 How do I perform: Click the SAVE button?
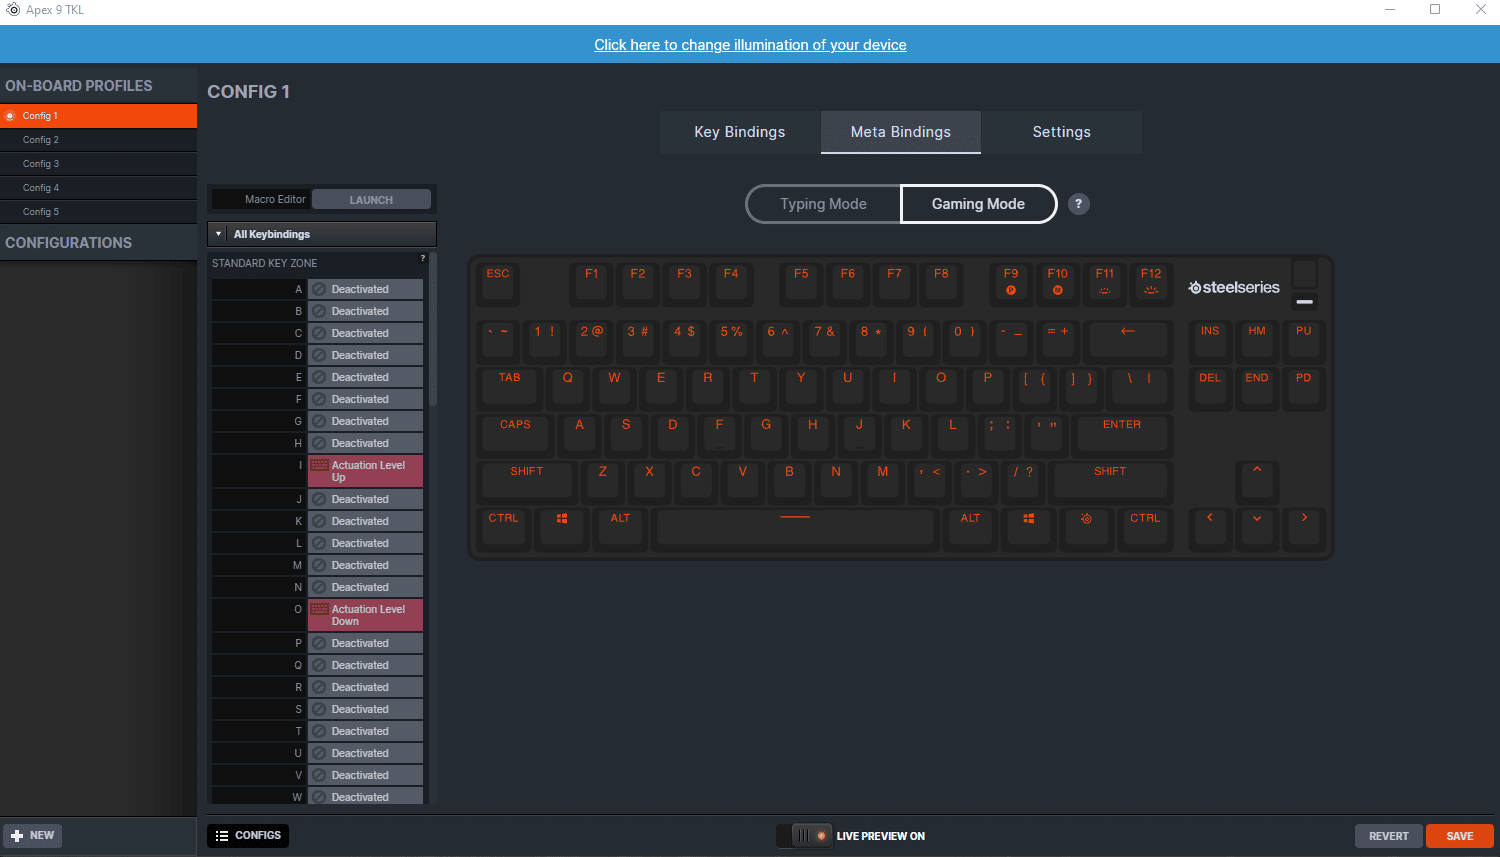click(1460, 836)
